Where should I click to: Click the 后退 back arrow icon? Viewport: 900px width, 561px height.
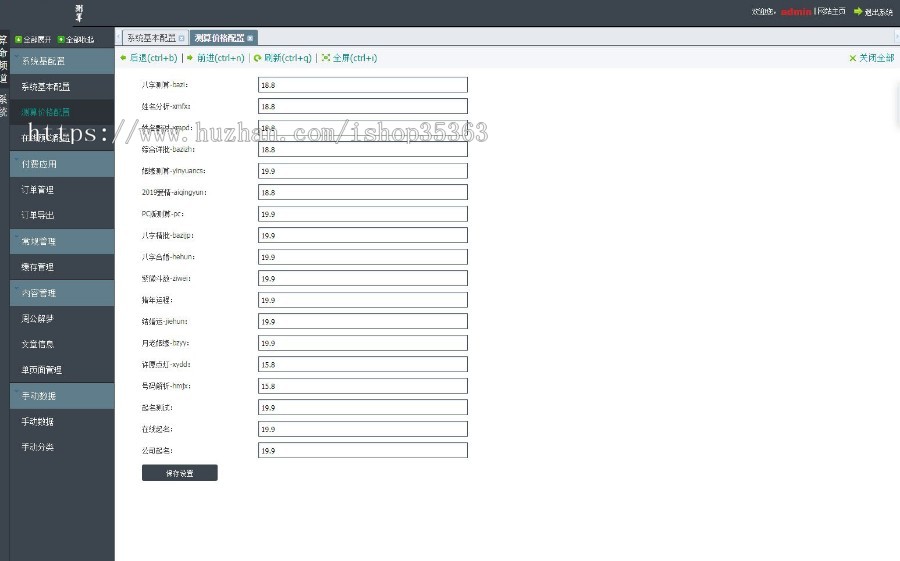[x=123, y=58]
